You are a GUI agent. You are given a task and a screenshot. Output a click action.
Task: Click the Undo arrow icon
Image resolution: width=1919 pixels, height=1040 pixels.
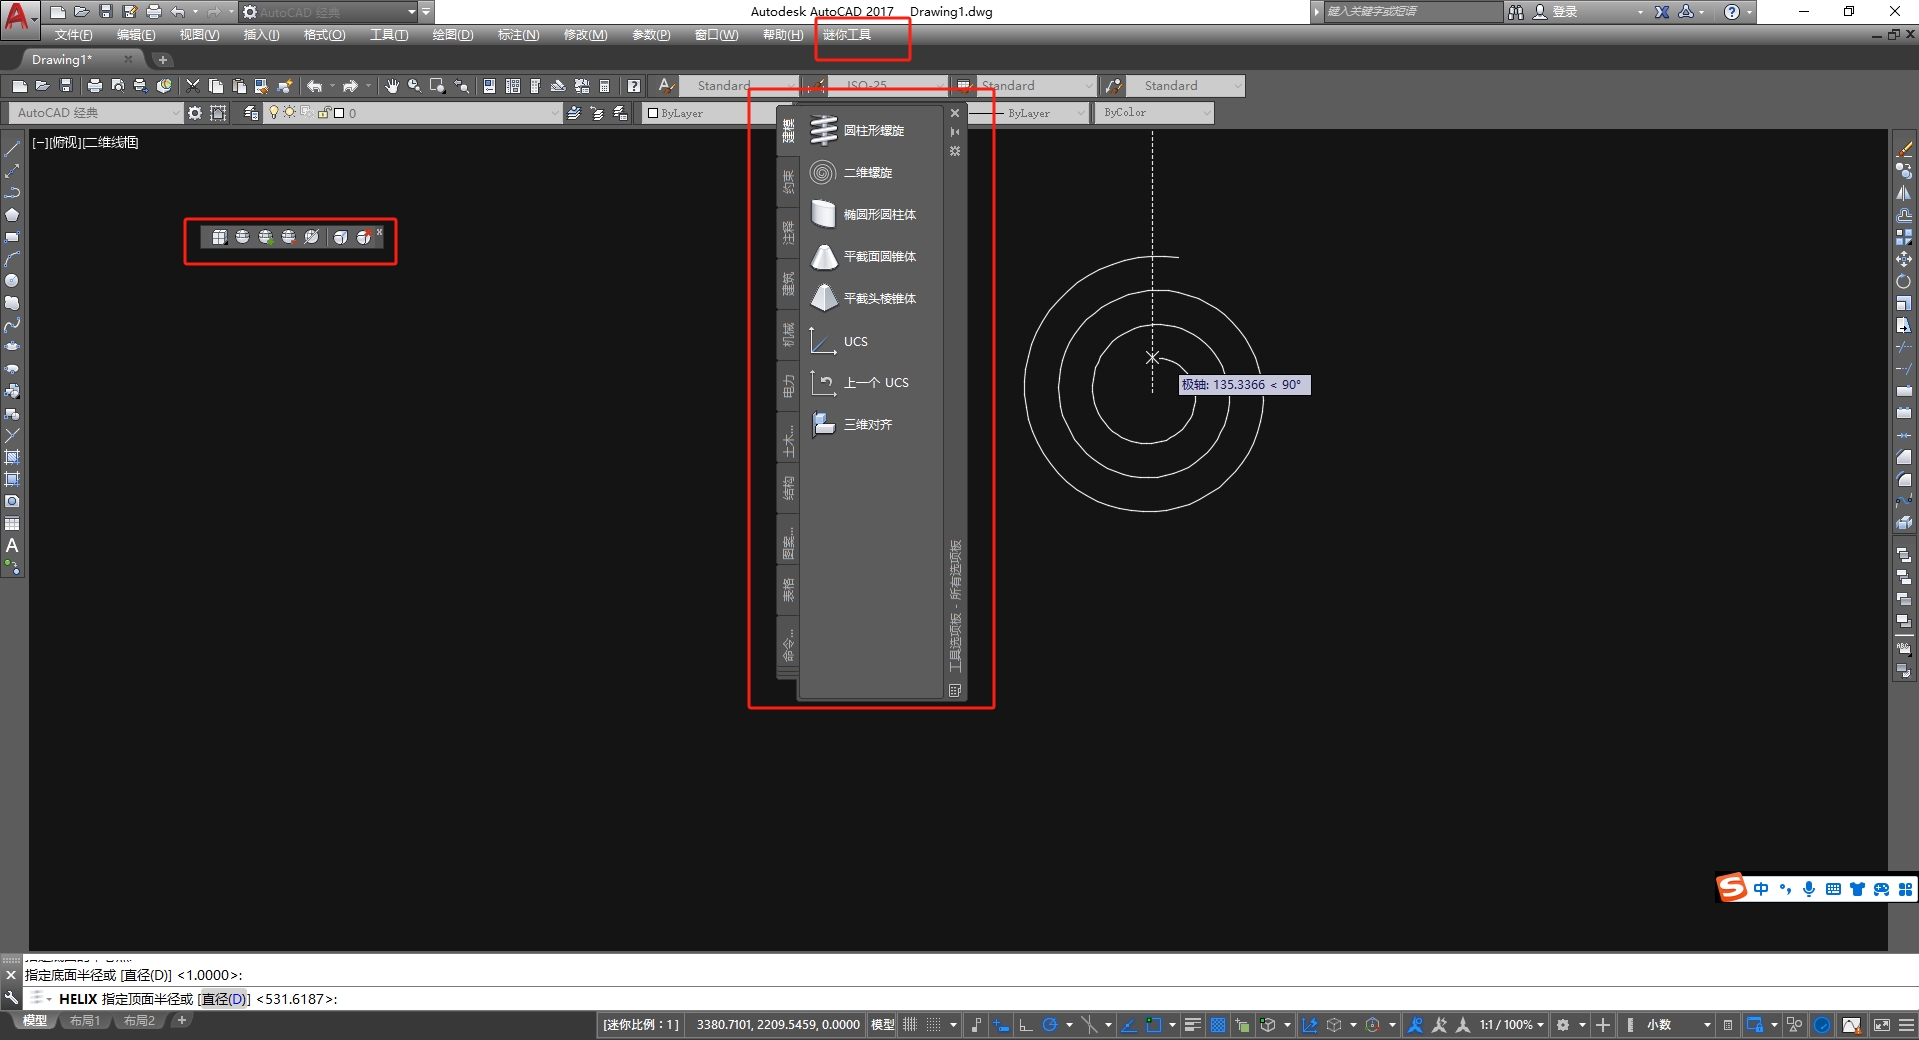[x=314, y=86]
